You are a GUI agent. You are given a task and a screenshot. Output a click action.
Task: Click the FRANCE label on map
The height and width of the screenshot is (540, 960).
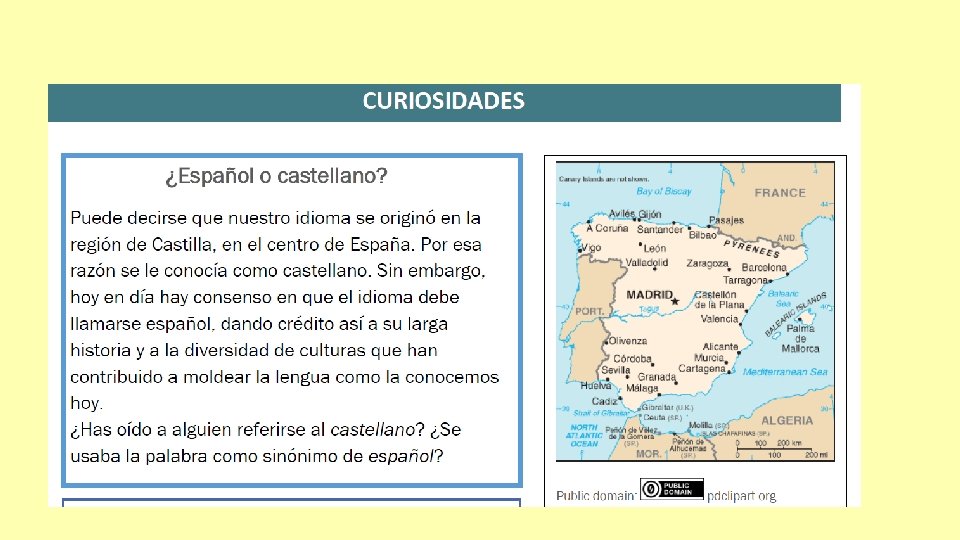click(780, 193)
